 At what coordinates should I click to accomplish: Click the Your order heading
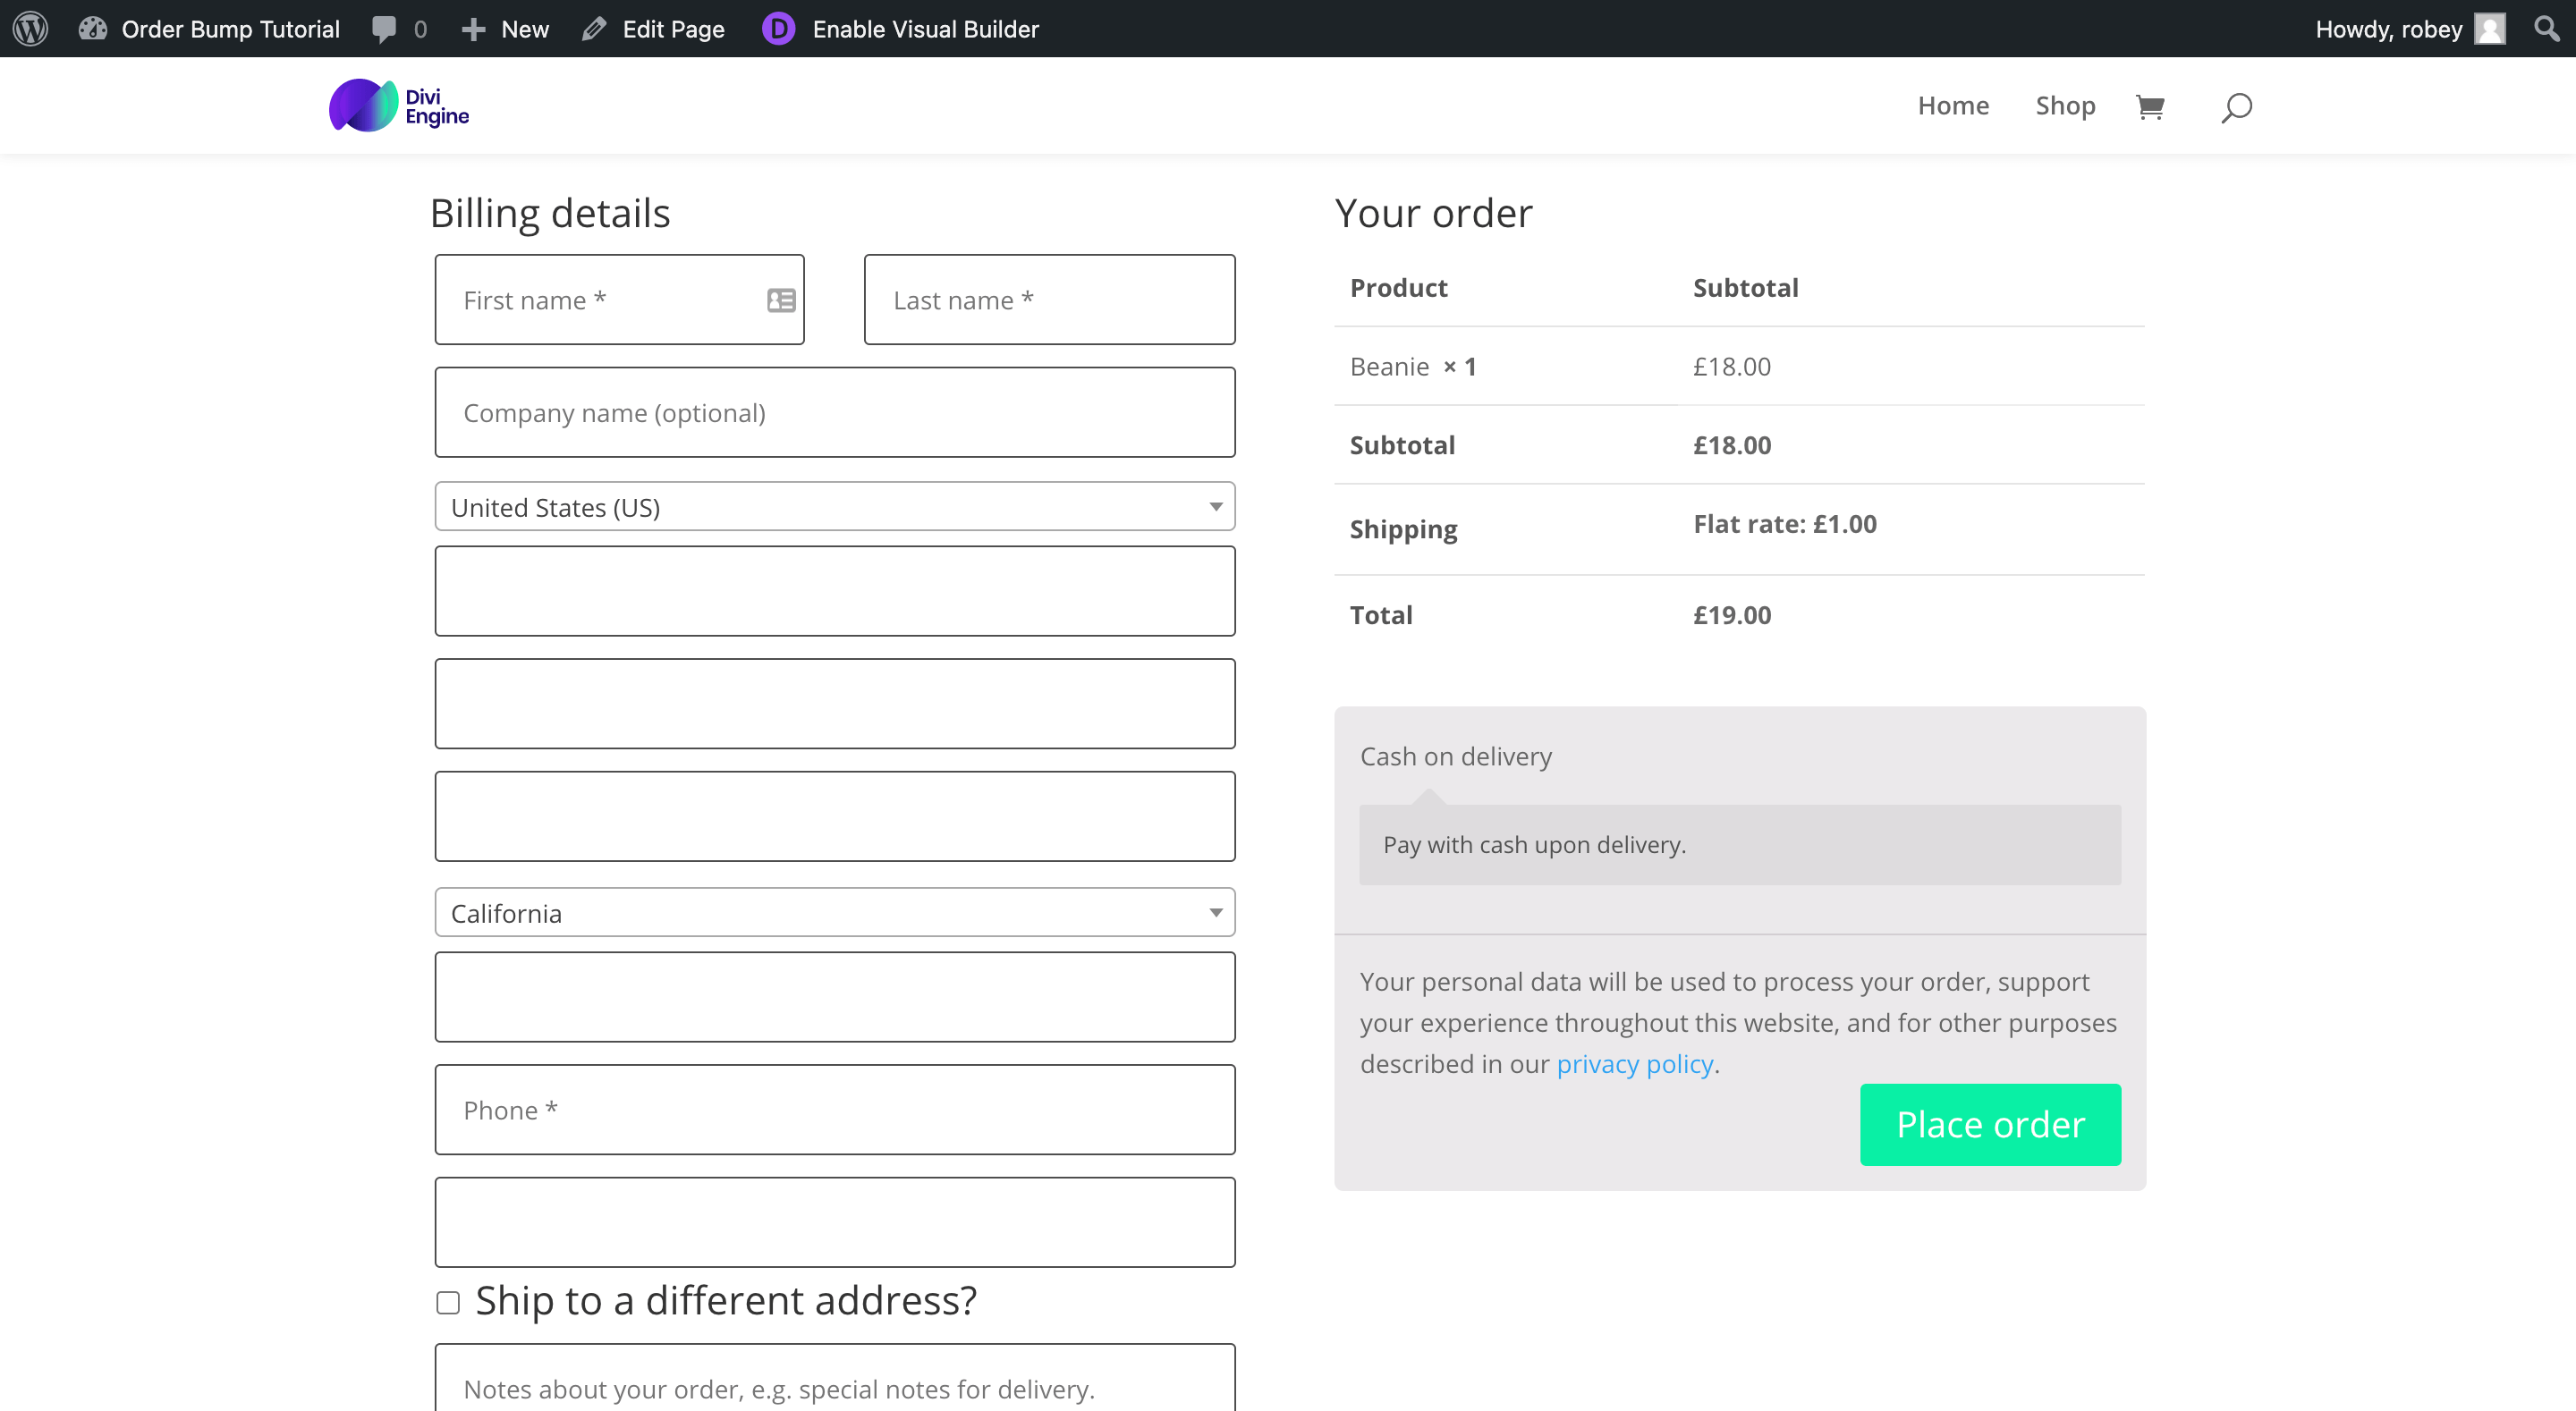tap(1433, 213)
